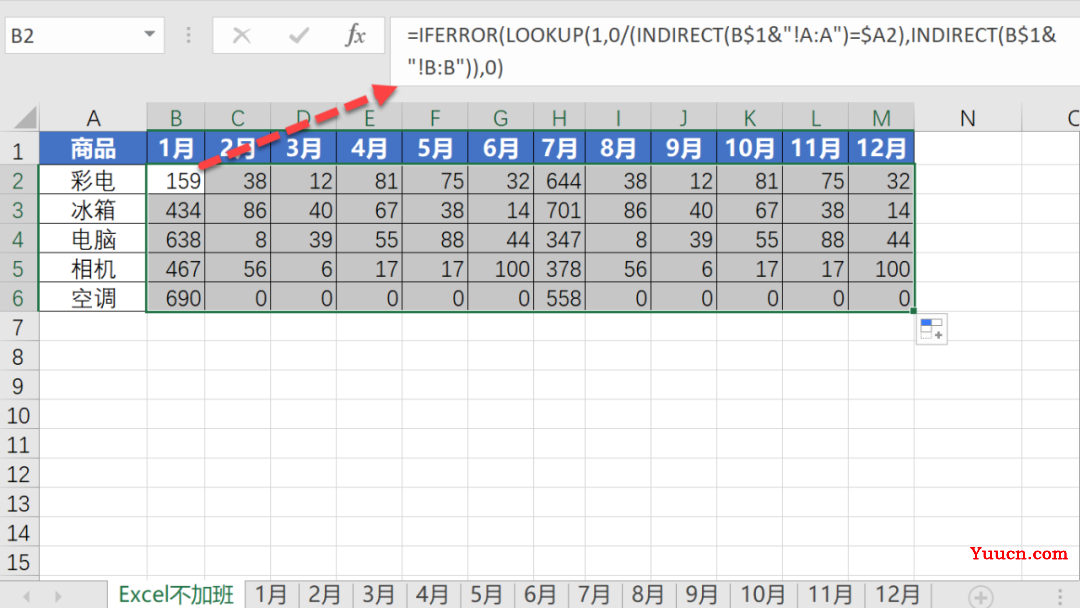Select cell B2 with value 159
This screenshot has width=1080, height=608.
(176, 180)
